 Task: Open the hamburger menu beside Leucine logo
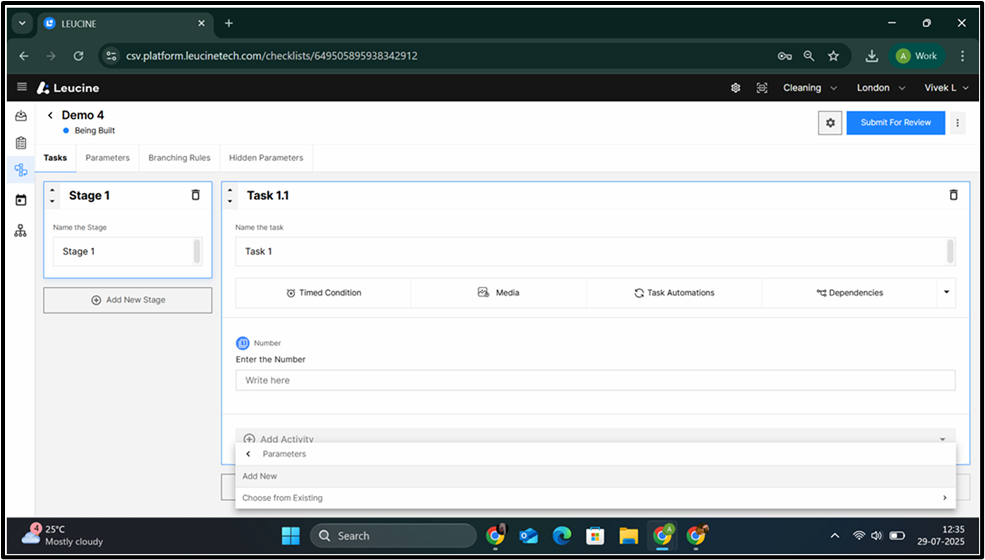point(22,88)
